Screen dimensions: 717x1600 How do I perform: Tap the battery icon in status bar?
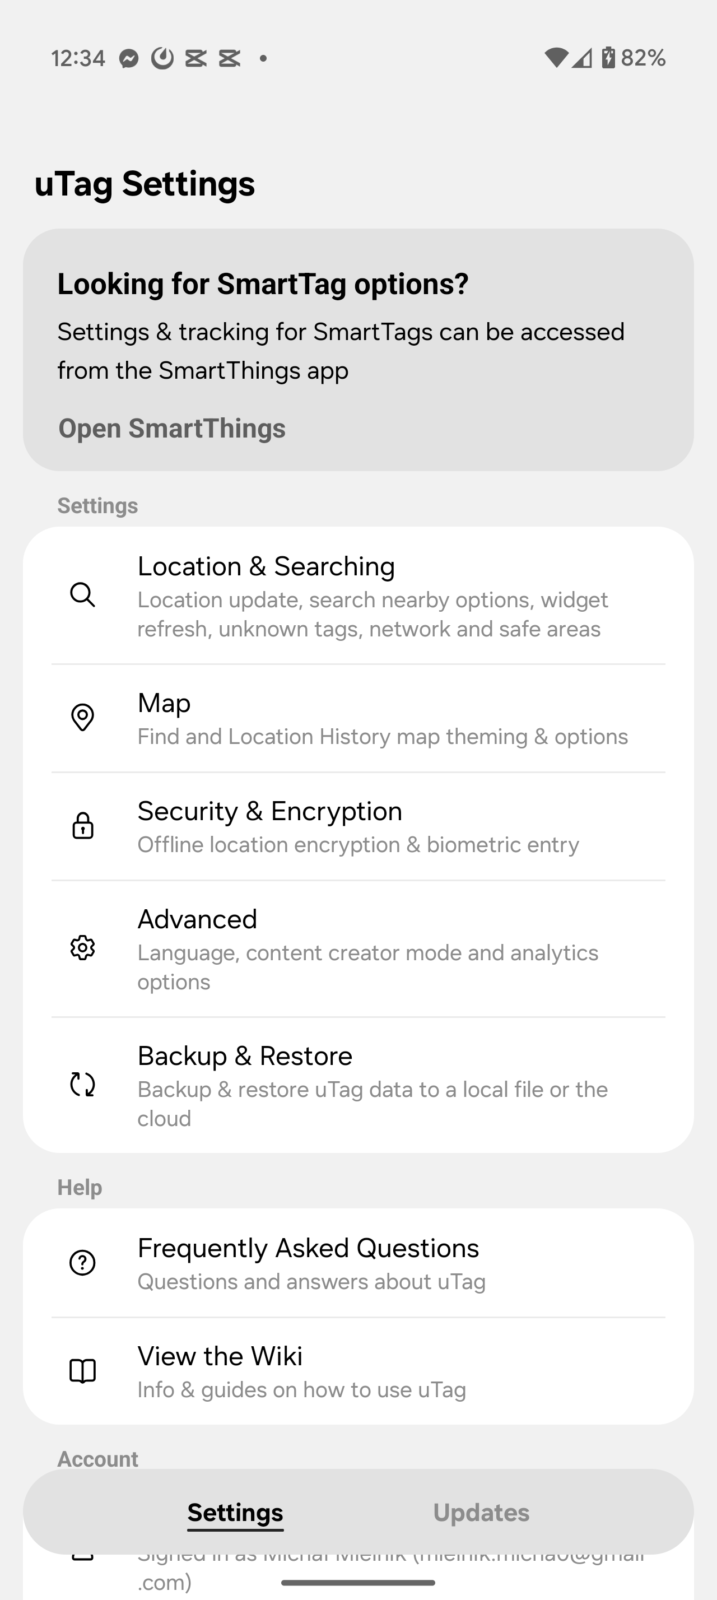click(607, 58)
